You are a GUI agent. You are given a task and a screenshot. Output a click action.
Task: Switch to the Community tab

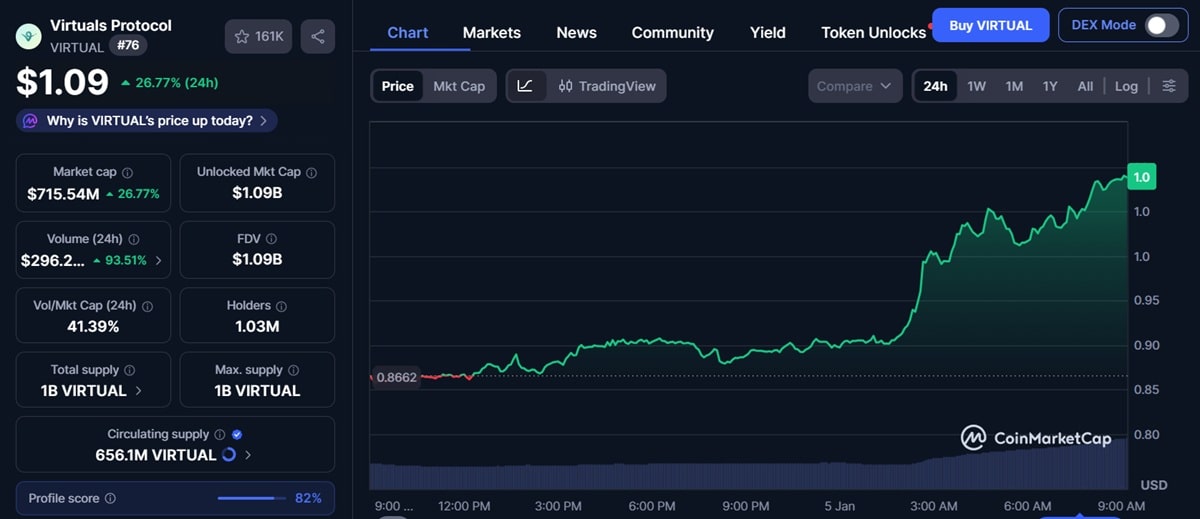tap(673, 32)
